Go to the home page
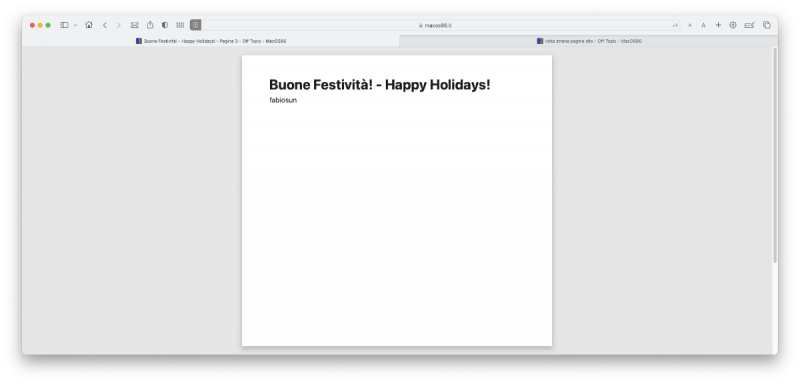 (89, 24)
